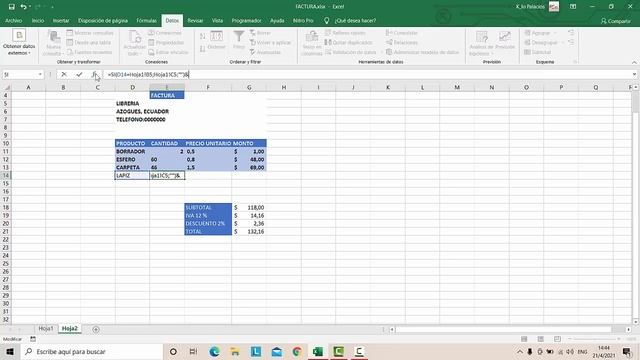Click Relleno rápido command
The height and width of the screenshot is (360, 640).
pos(345,33)
